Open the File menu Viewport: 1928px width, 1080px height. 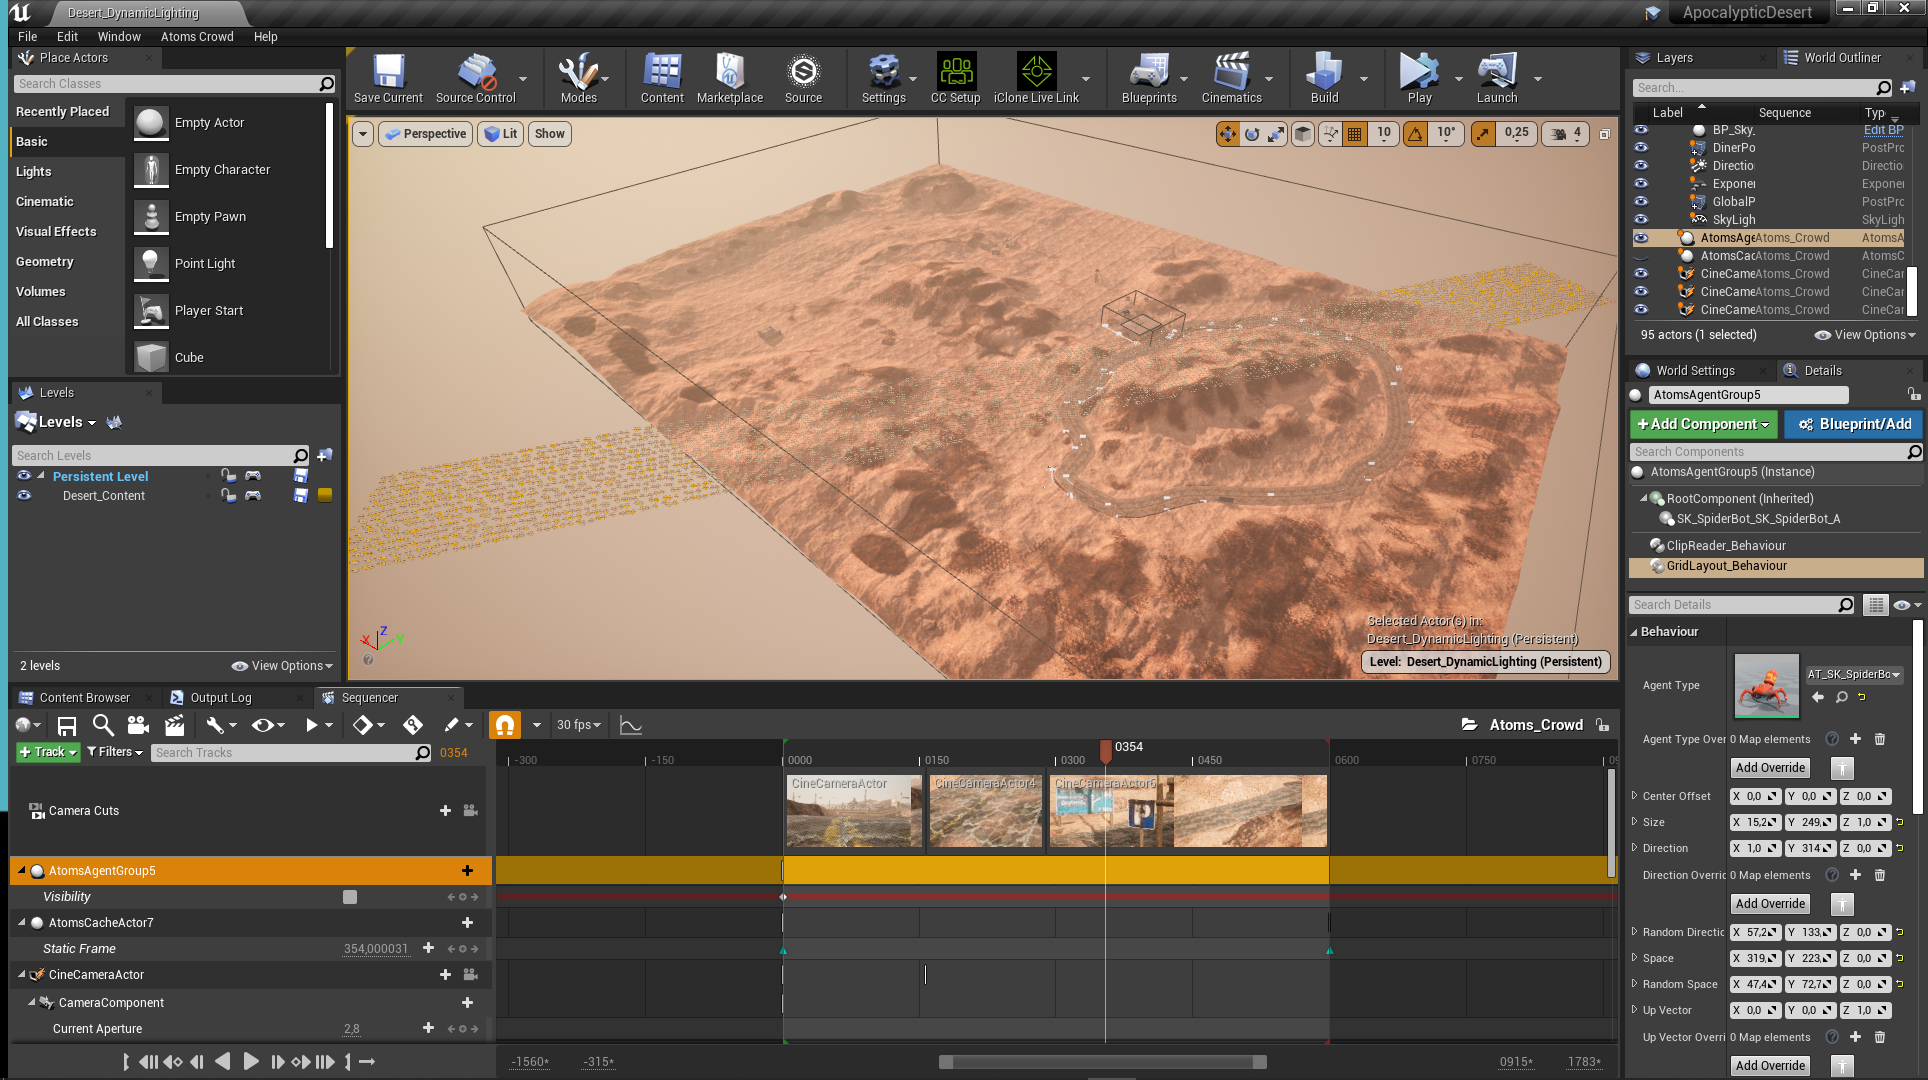click(28, 36)
